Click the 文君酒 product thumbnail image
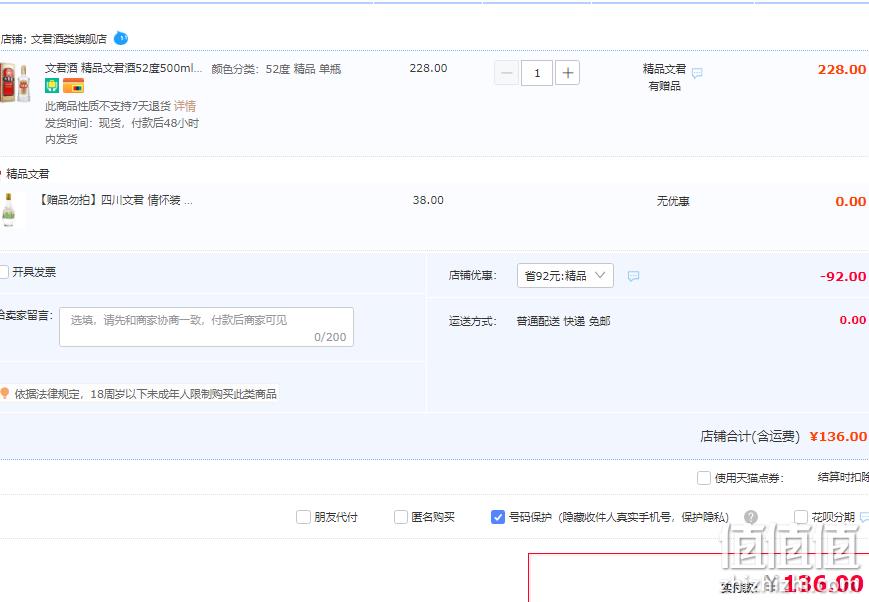This screenshot has width=869, height=602. [x=14, y=83]
